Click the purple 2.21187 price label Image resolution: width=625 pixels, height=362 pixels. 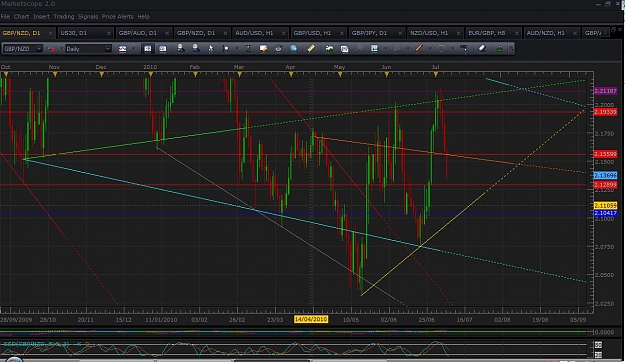click(605, 91)
